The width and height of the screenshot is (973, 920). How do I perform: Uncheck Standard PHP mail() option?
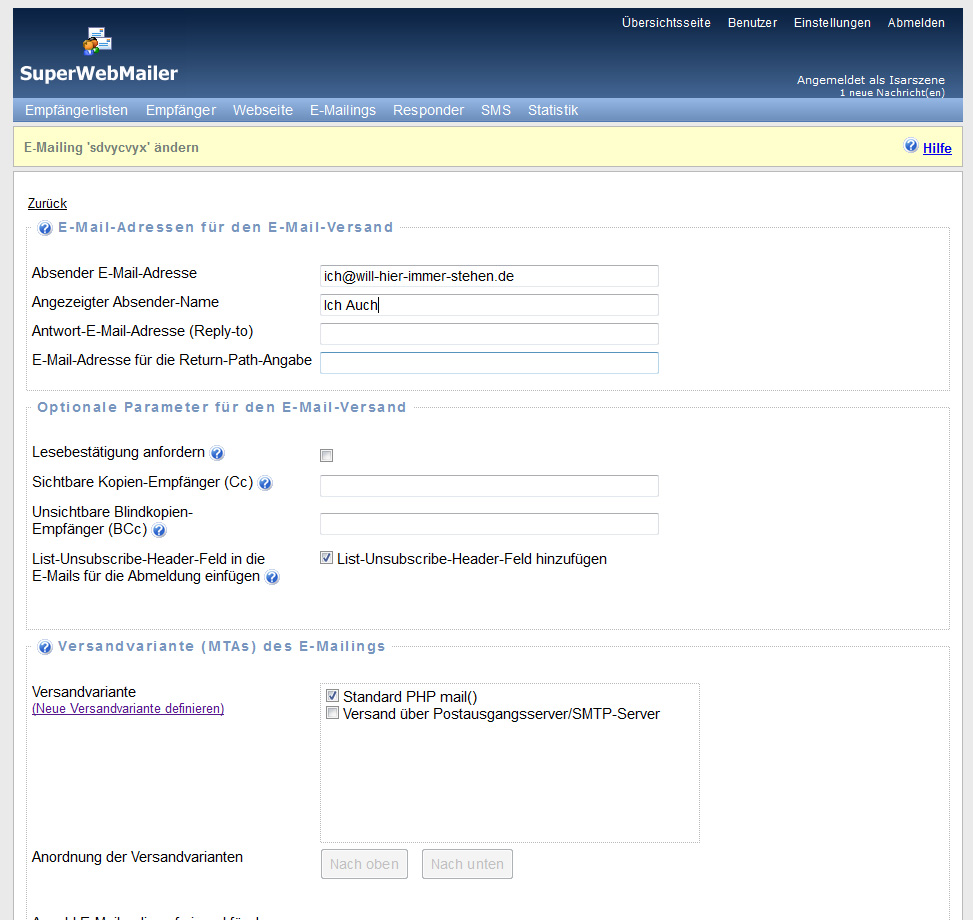332,696
